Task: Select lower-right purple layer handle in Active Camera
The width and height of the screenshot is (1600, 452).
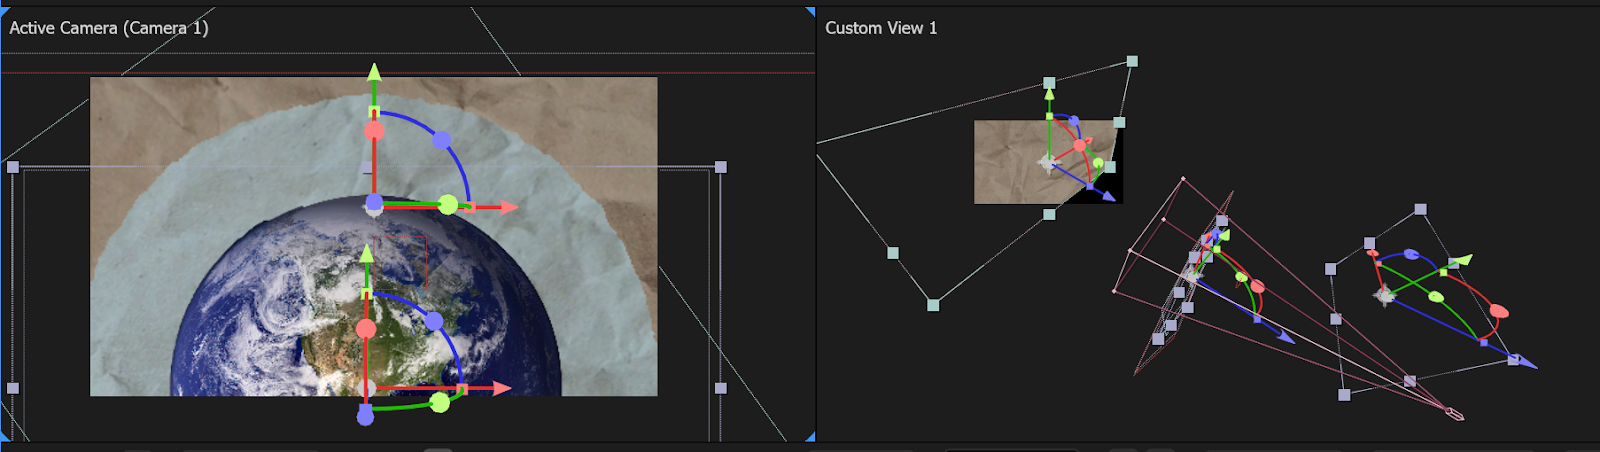Action: (720, 388)
